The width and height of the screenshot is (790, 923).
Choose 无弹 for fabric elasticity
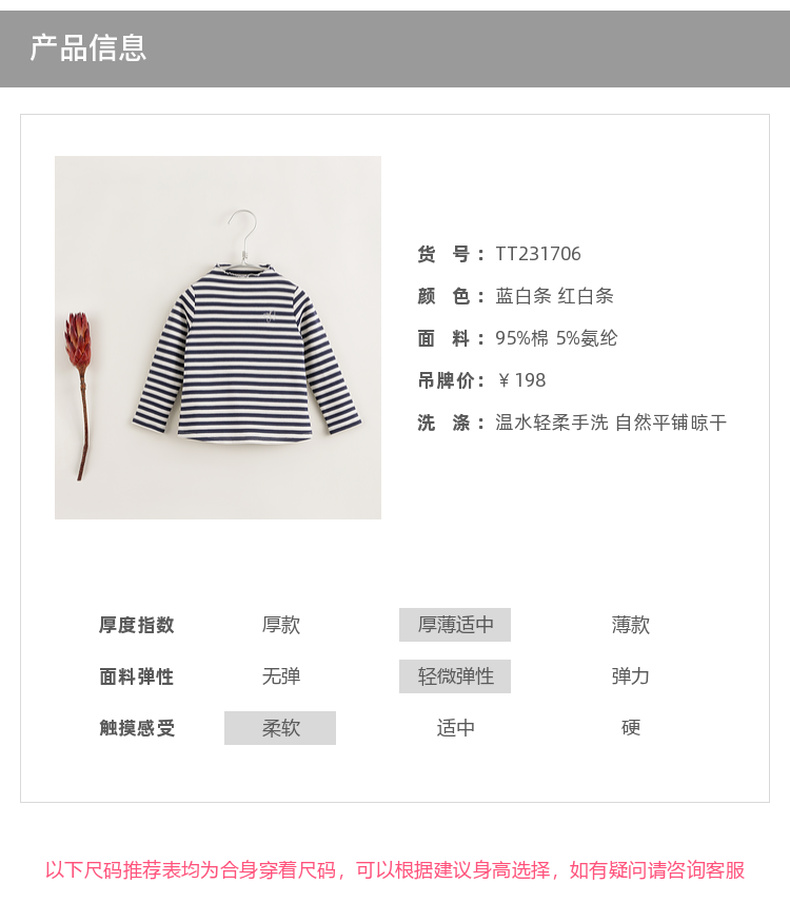click(281, 676)
